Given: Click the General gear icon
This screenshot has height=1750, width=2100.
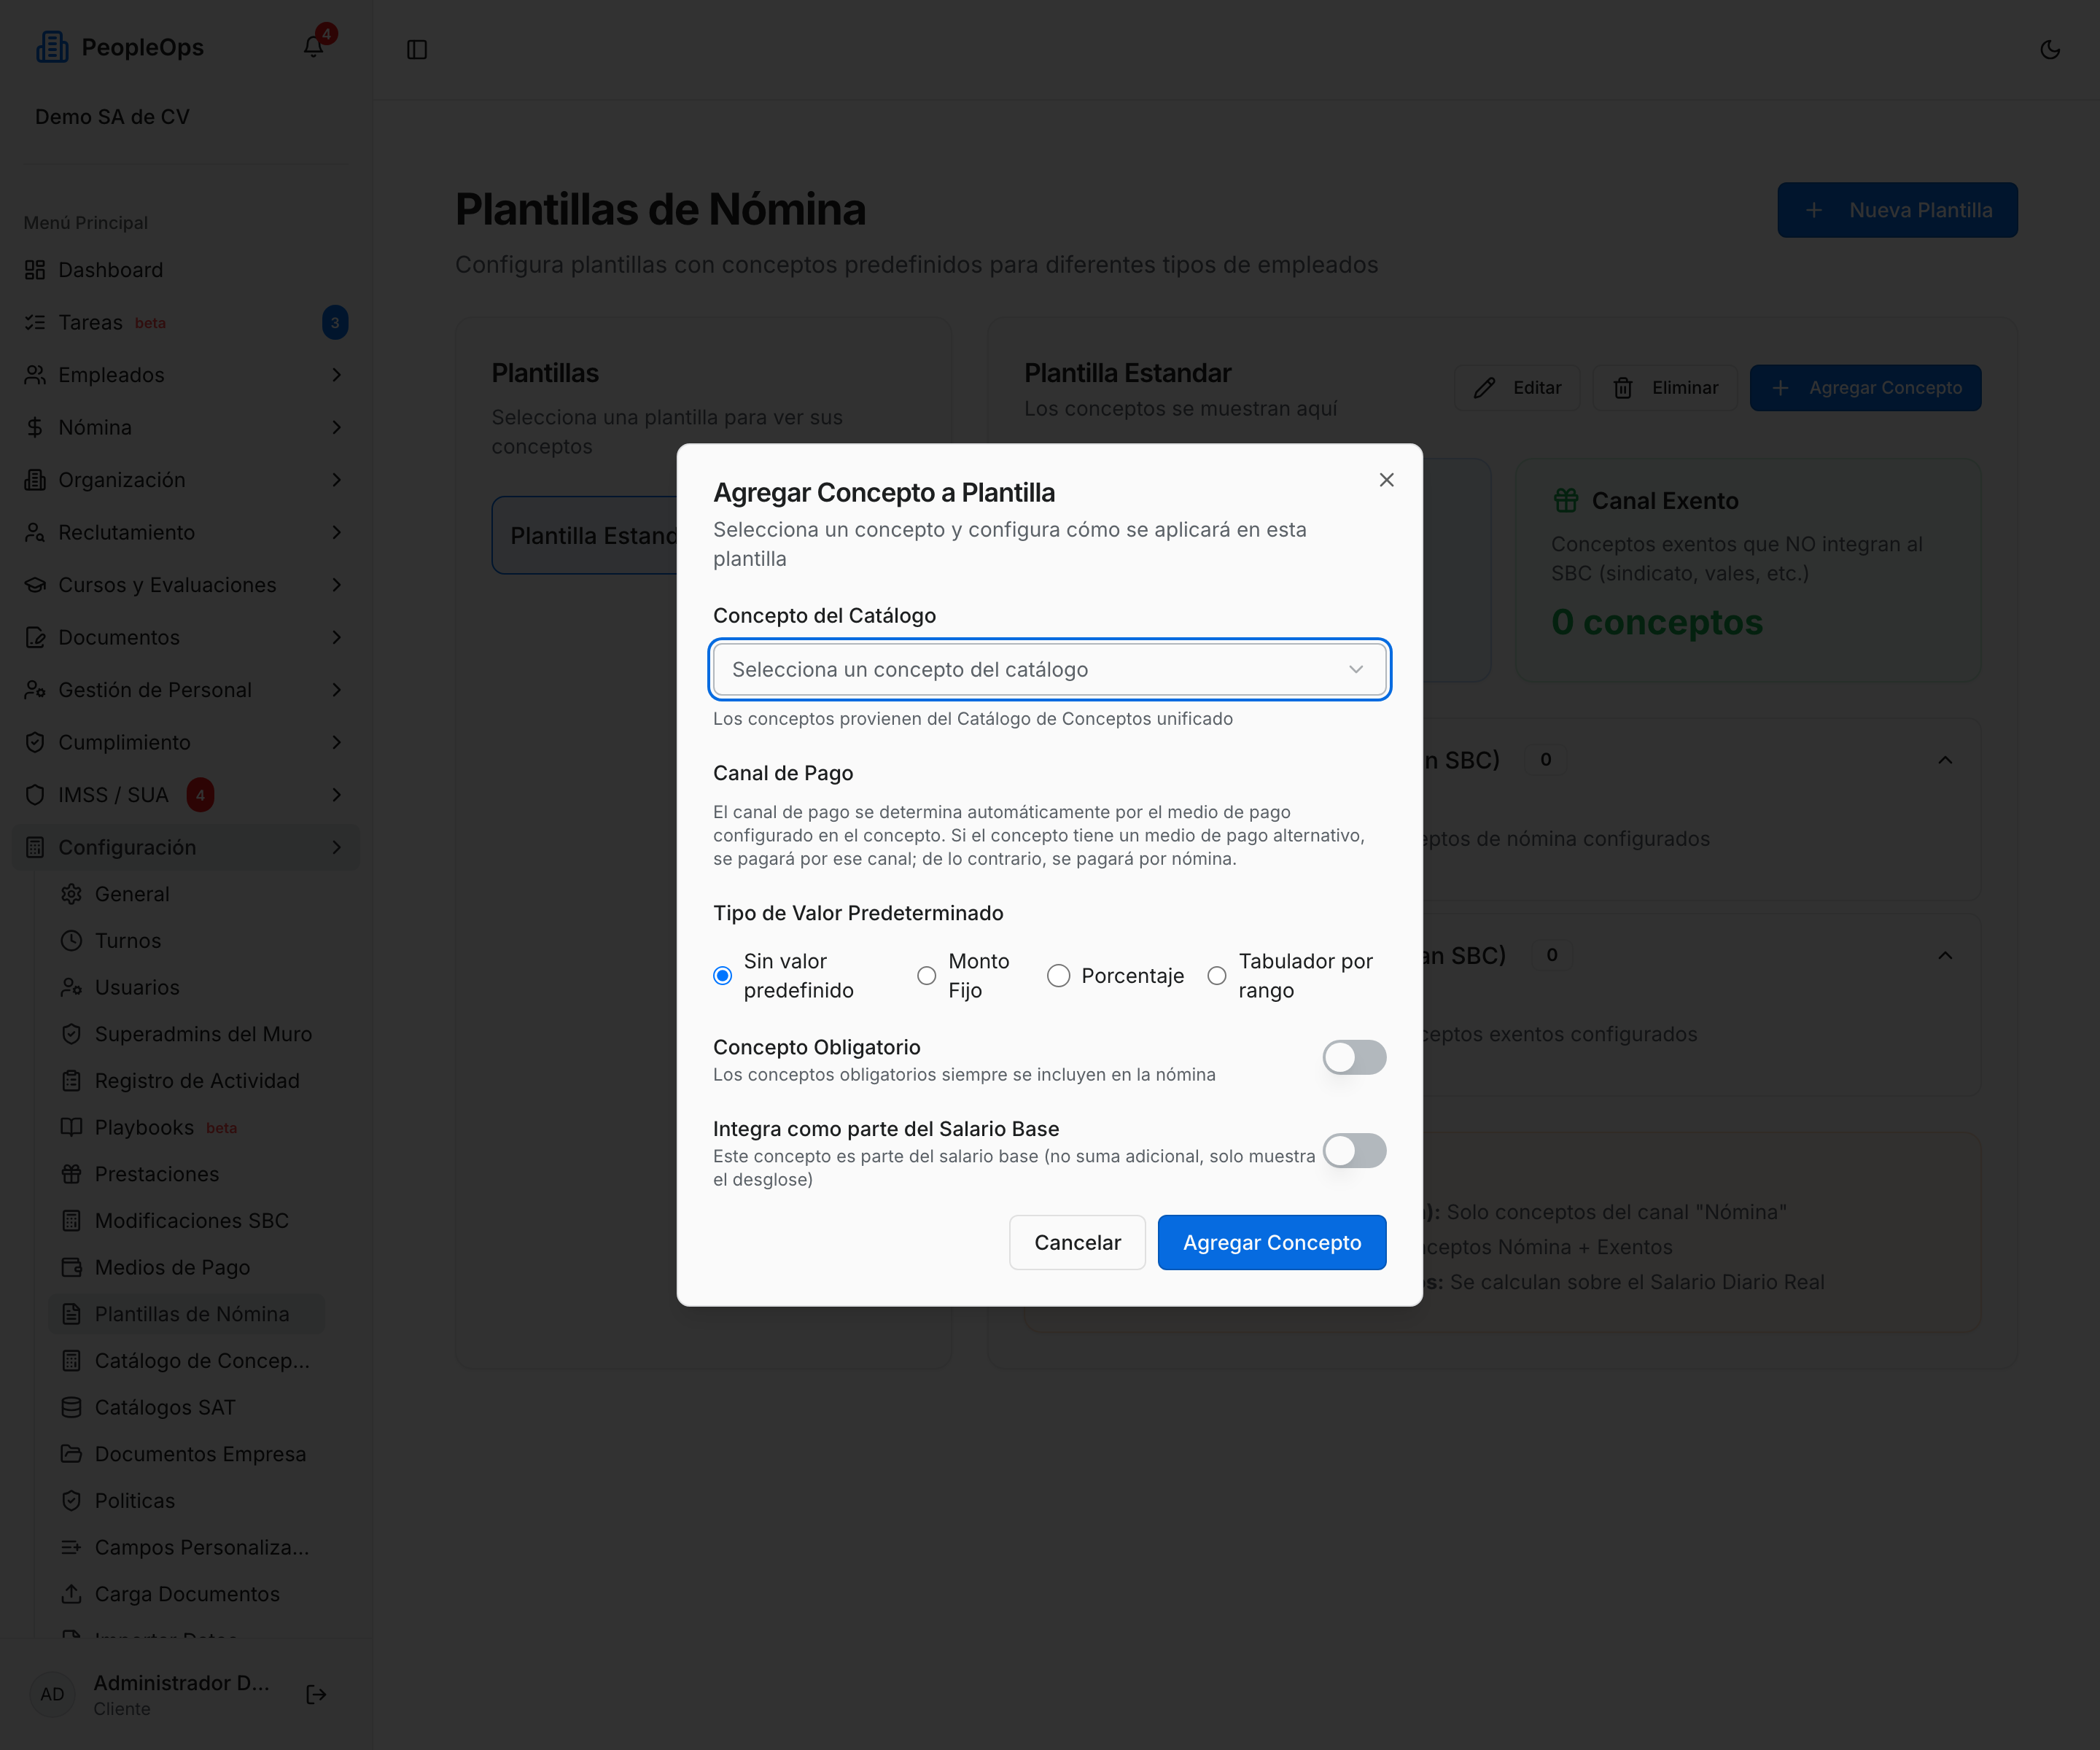Looking at the screenshot, I should click(71, 894).
